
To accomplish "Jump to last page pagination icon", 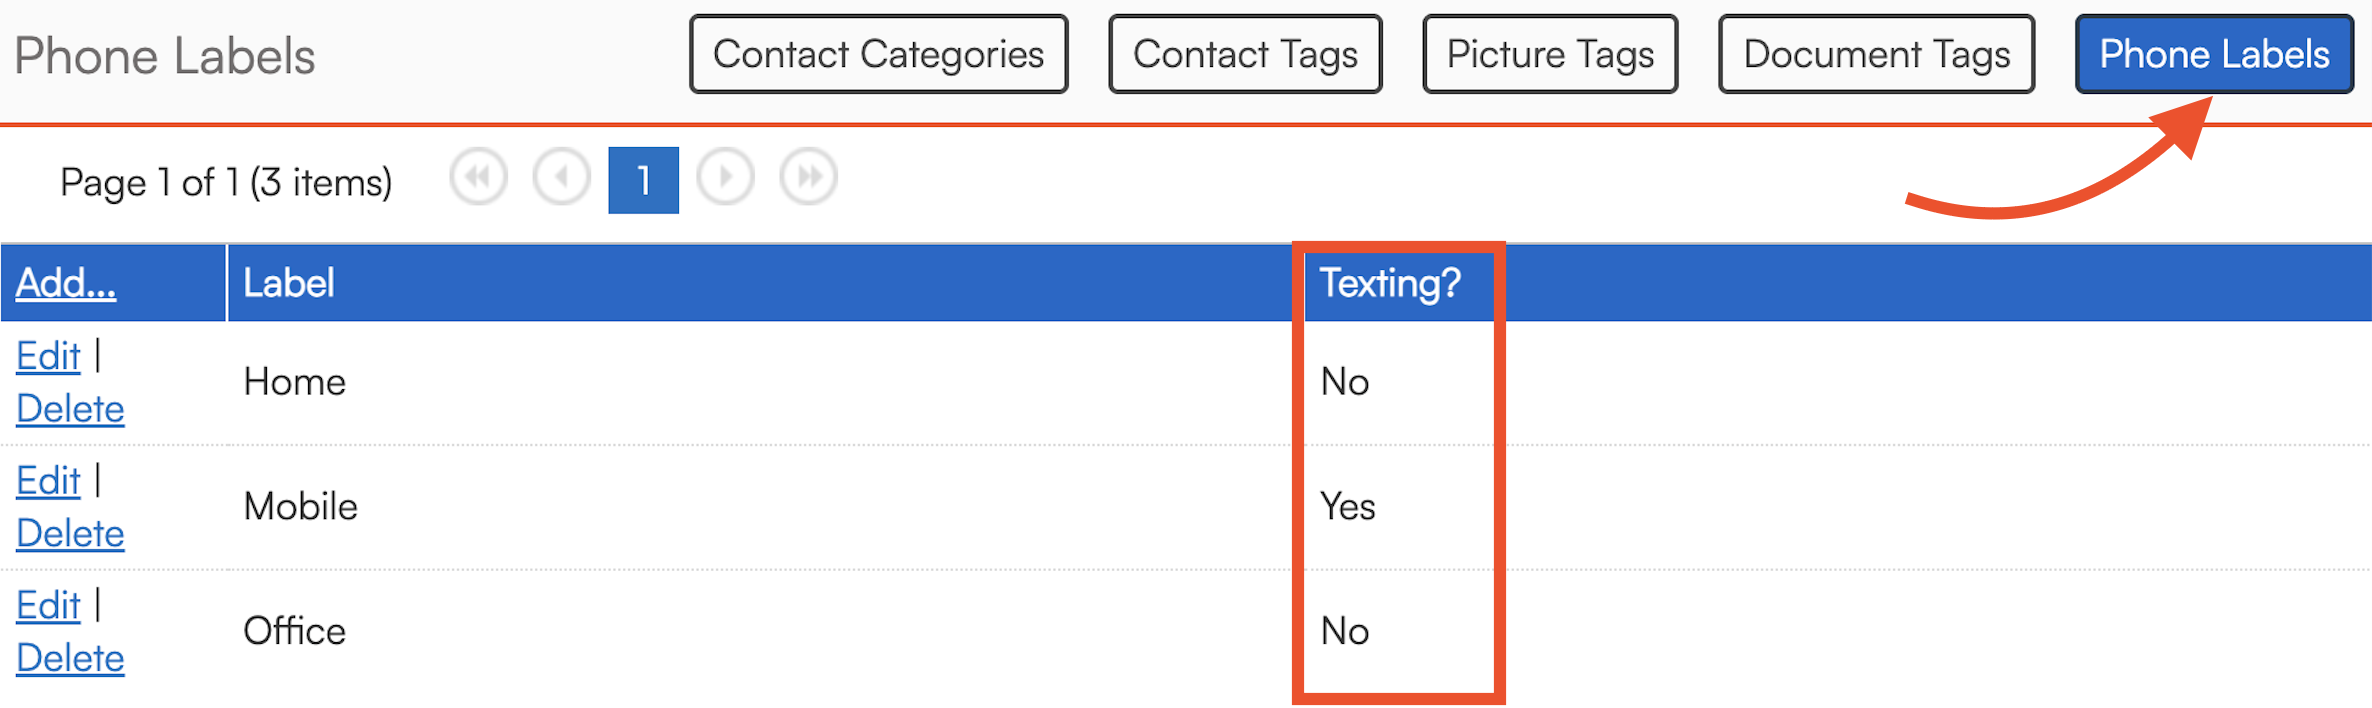I will pos(808,178).
